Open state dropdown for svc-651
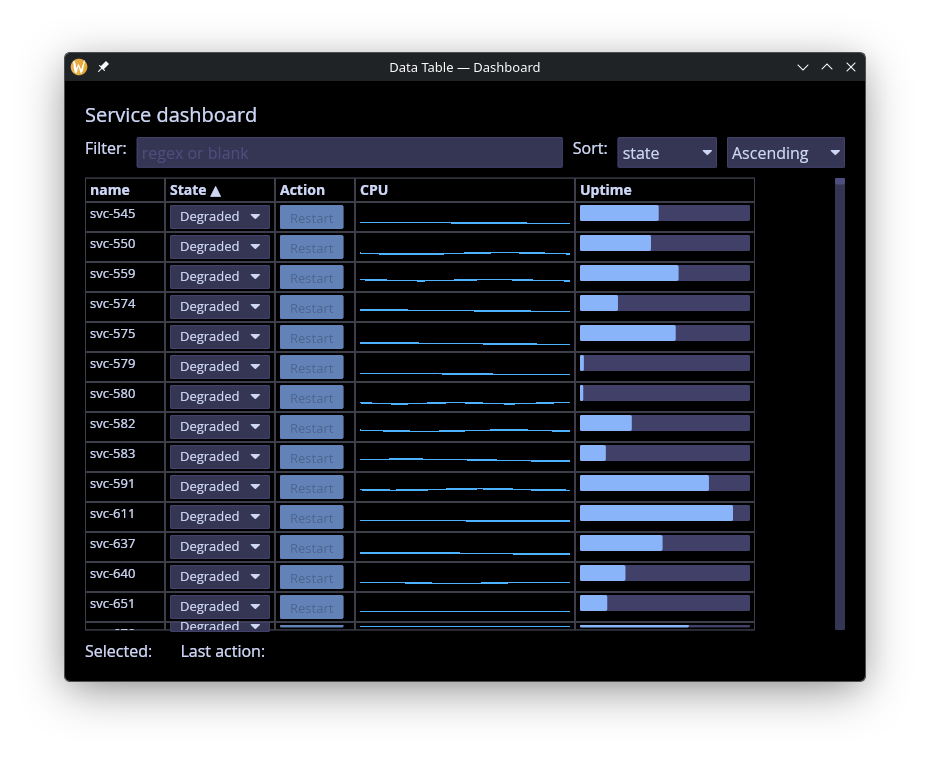 point(219,607)
